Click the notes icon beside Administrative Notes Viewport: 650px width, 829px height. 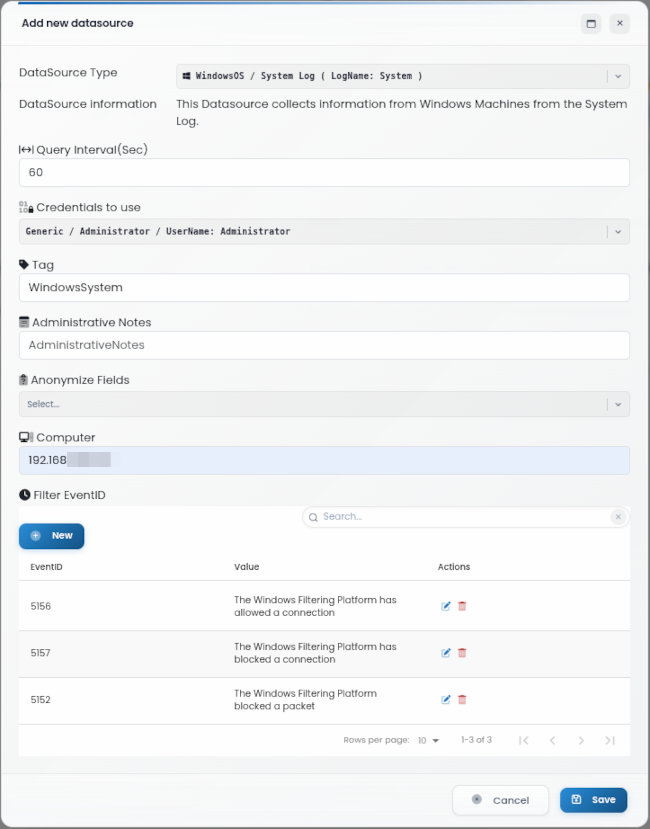[x=24, y=322]
